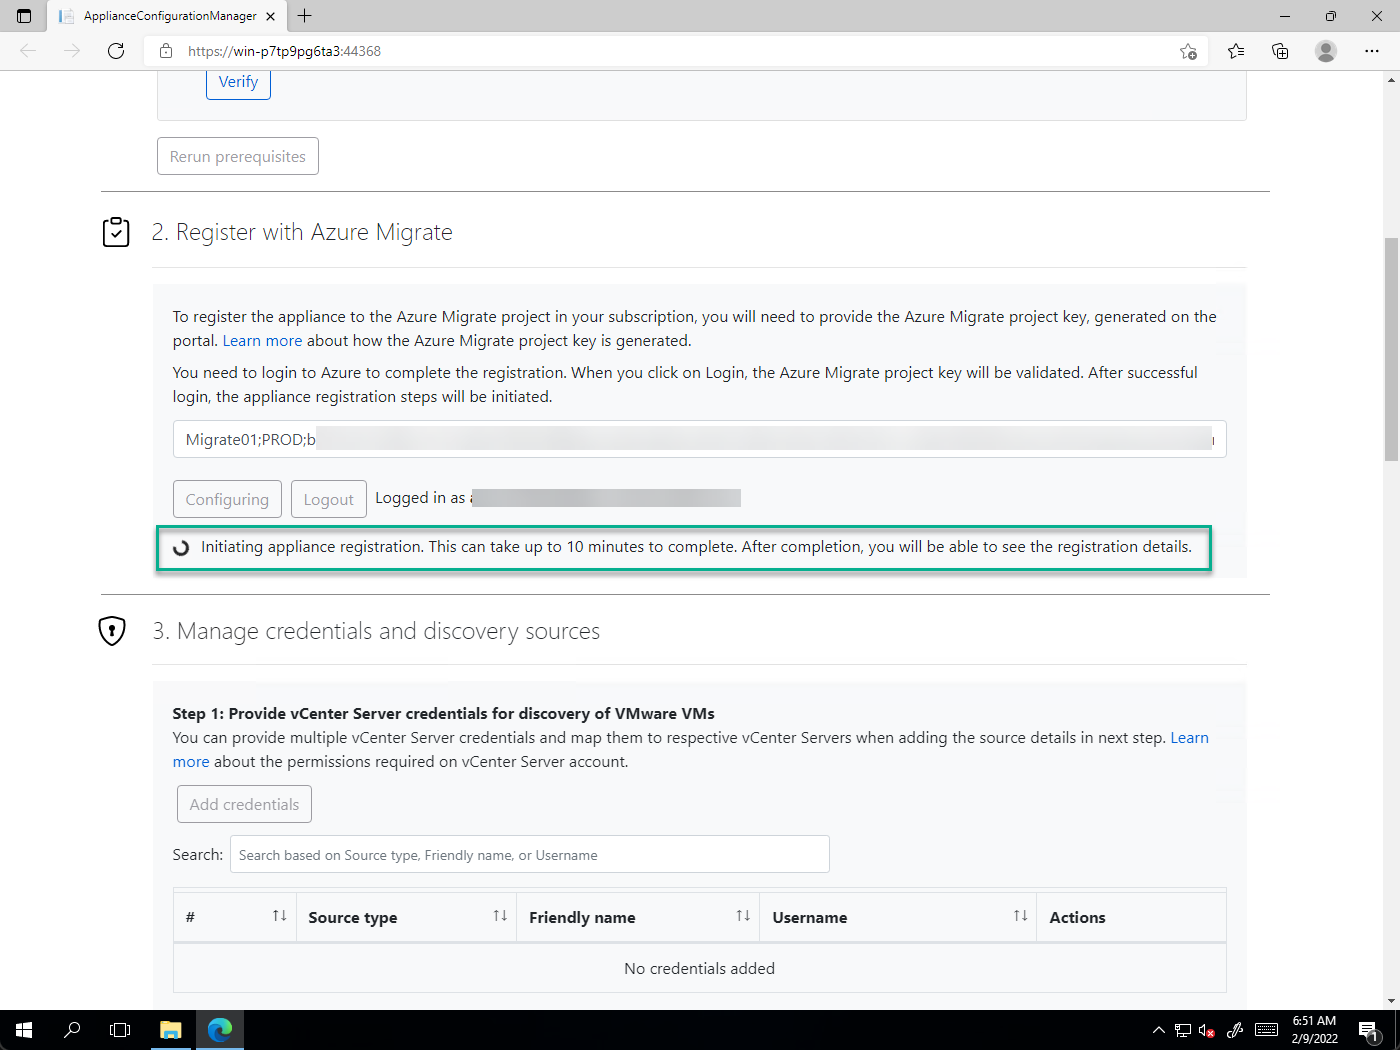Open File Explorer from taskbar
The height and width of the screenshot is (1050, 1400).
coord(171,1030)
